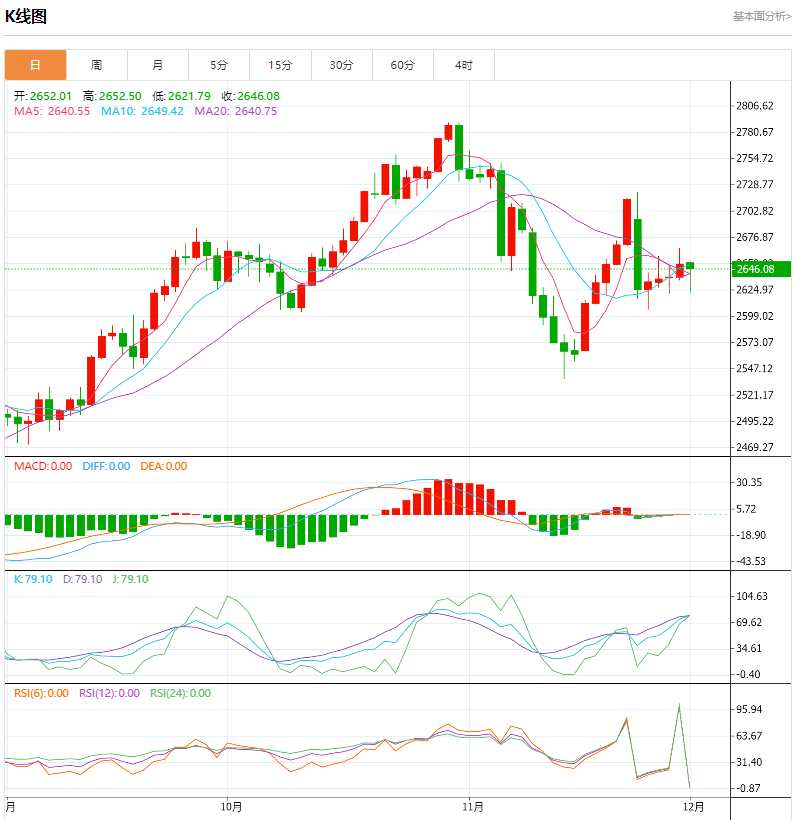Viewport: 795px width, 820px height.
Task: Click the 30.35 MACD axis label
Action: tap(748, 482)
